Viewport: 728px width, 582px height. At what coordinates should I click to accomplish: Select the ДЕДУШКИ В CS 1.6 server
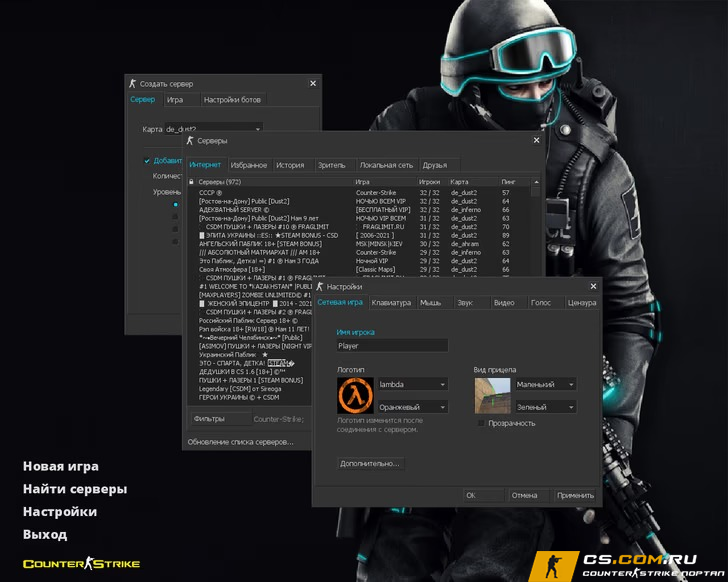click(x=250, y=372)
